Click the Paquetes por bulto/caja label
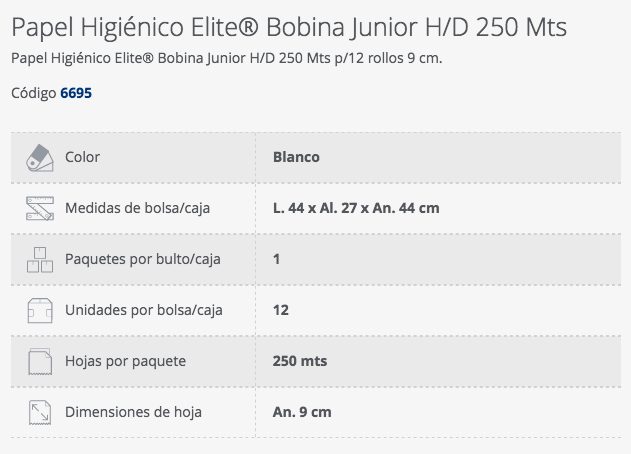 [143, 259]
